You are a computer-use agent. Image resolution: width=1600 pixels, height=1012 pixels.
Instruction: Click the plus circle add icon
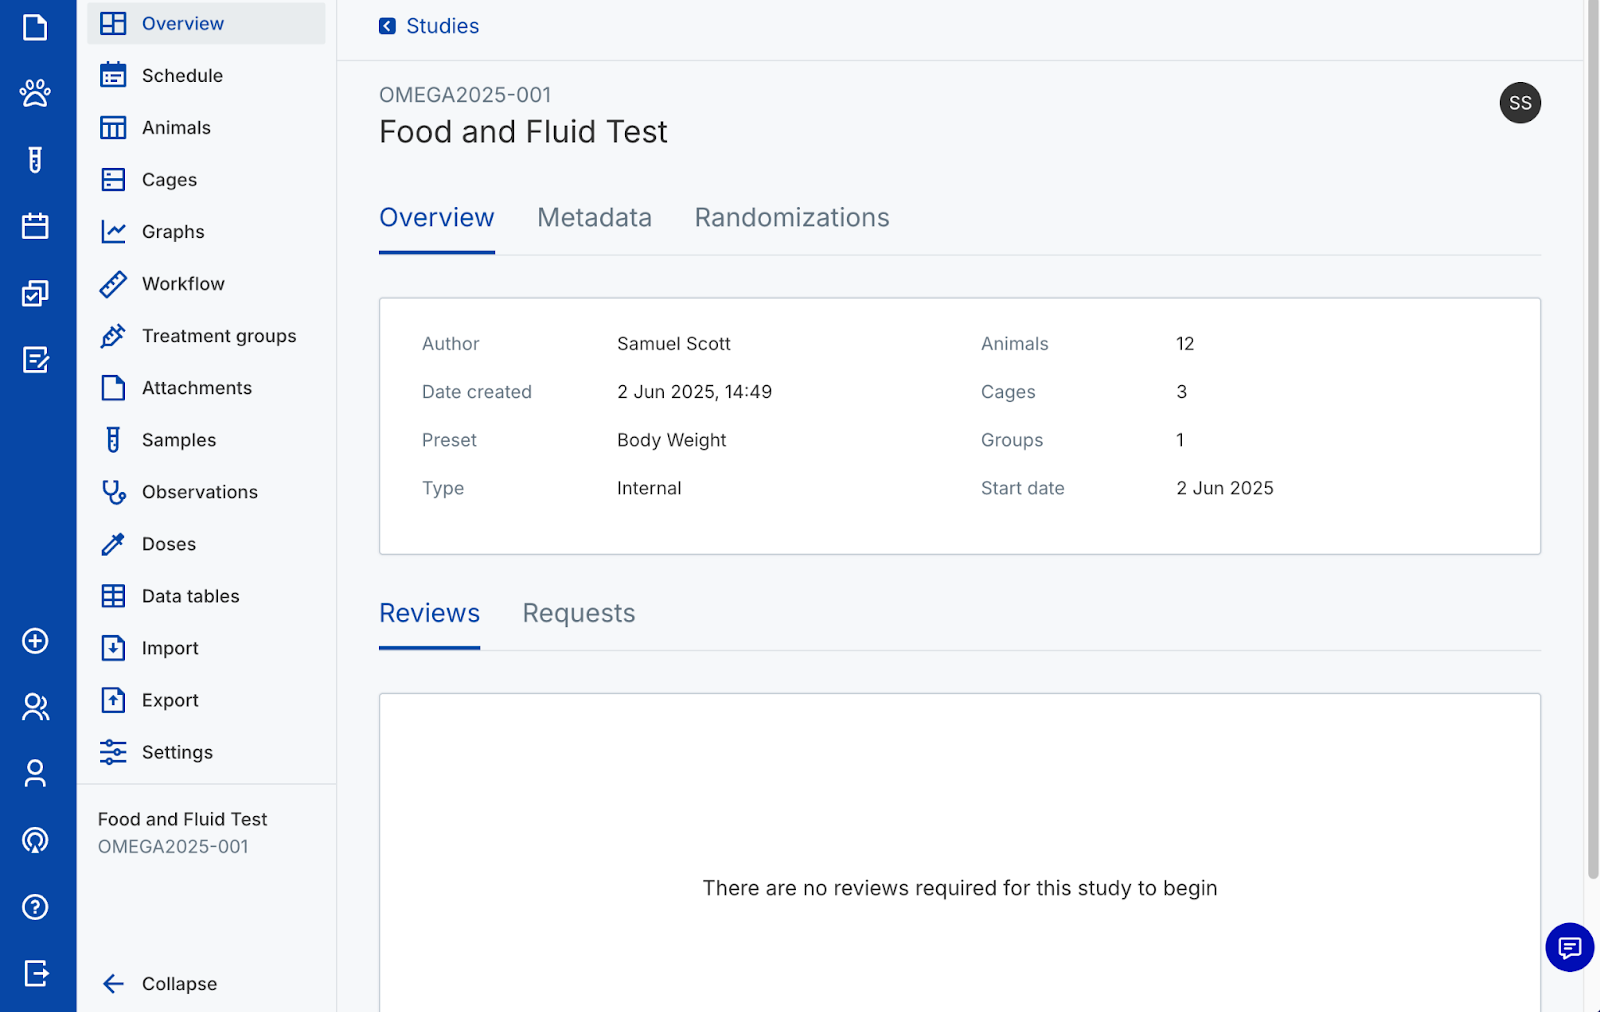pos(35,641)
